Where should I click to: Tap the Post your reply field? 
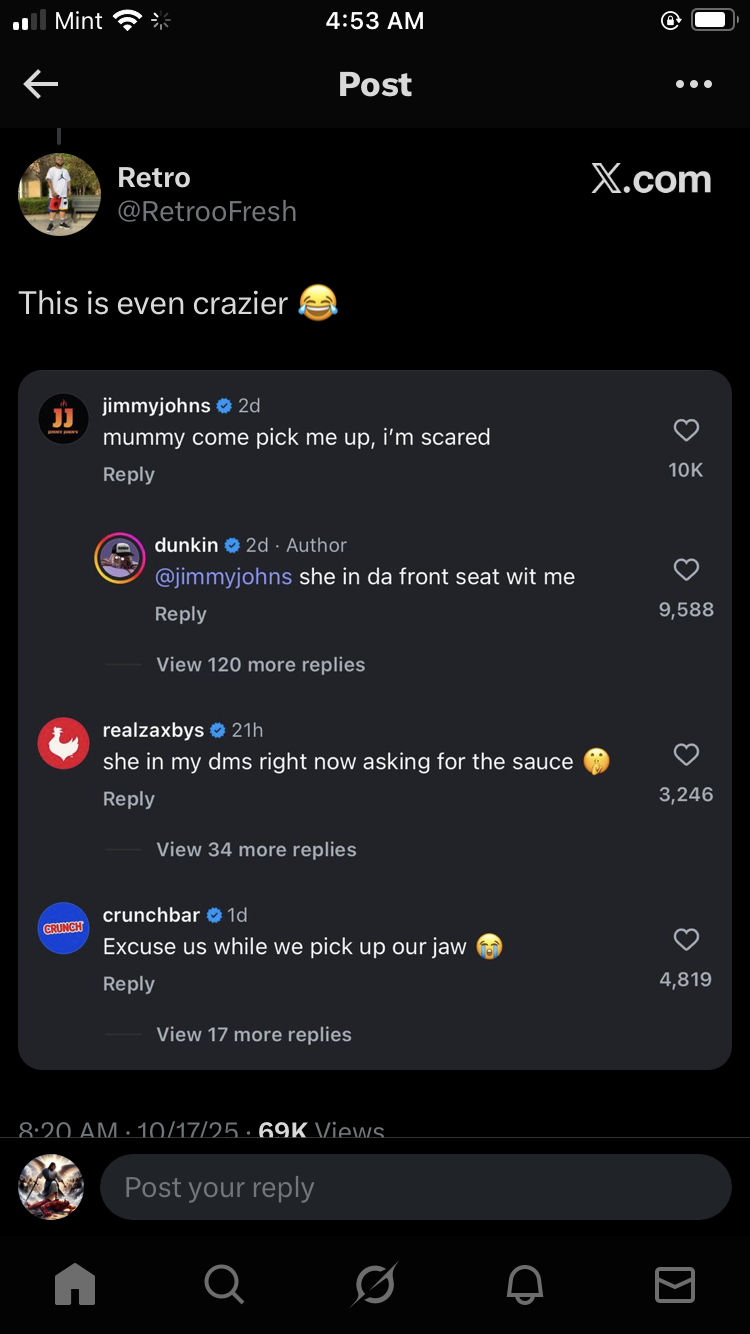pos(415,1187)
